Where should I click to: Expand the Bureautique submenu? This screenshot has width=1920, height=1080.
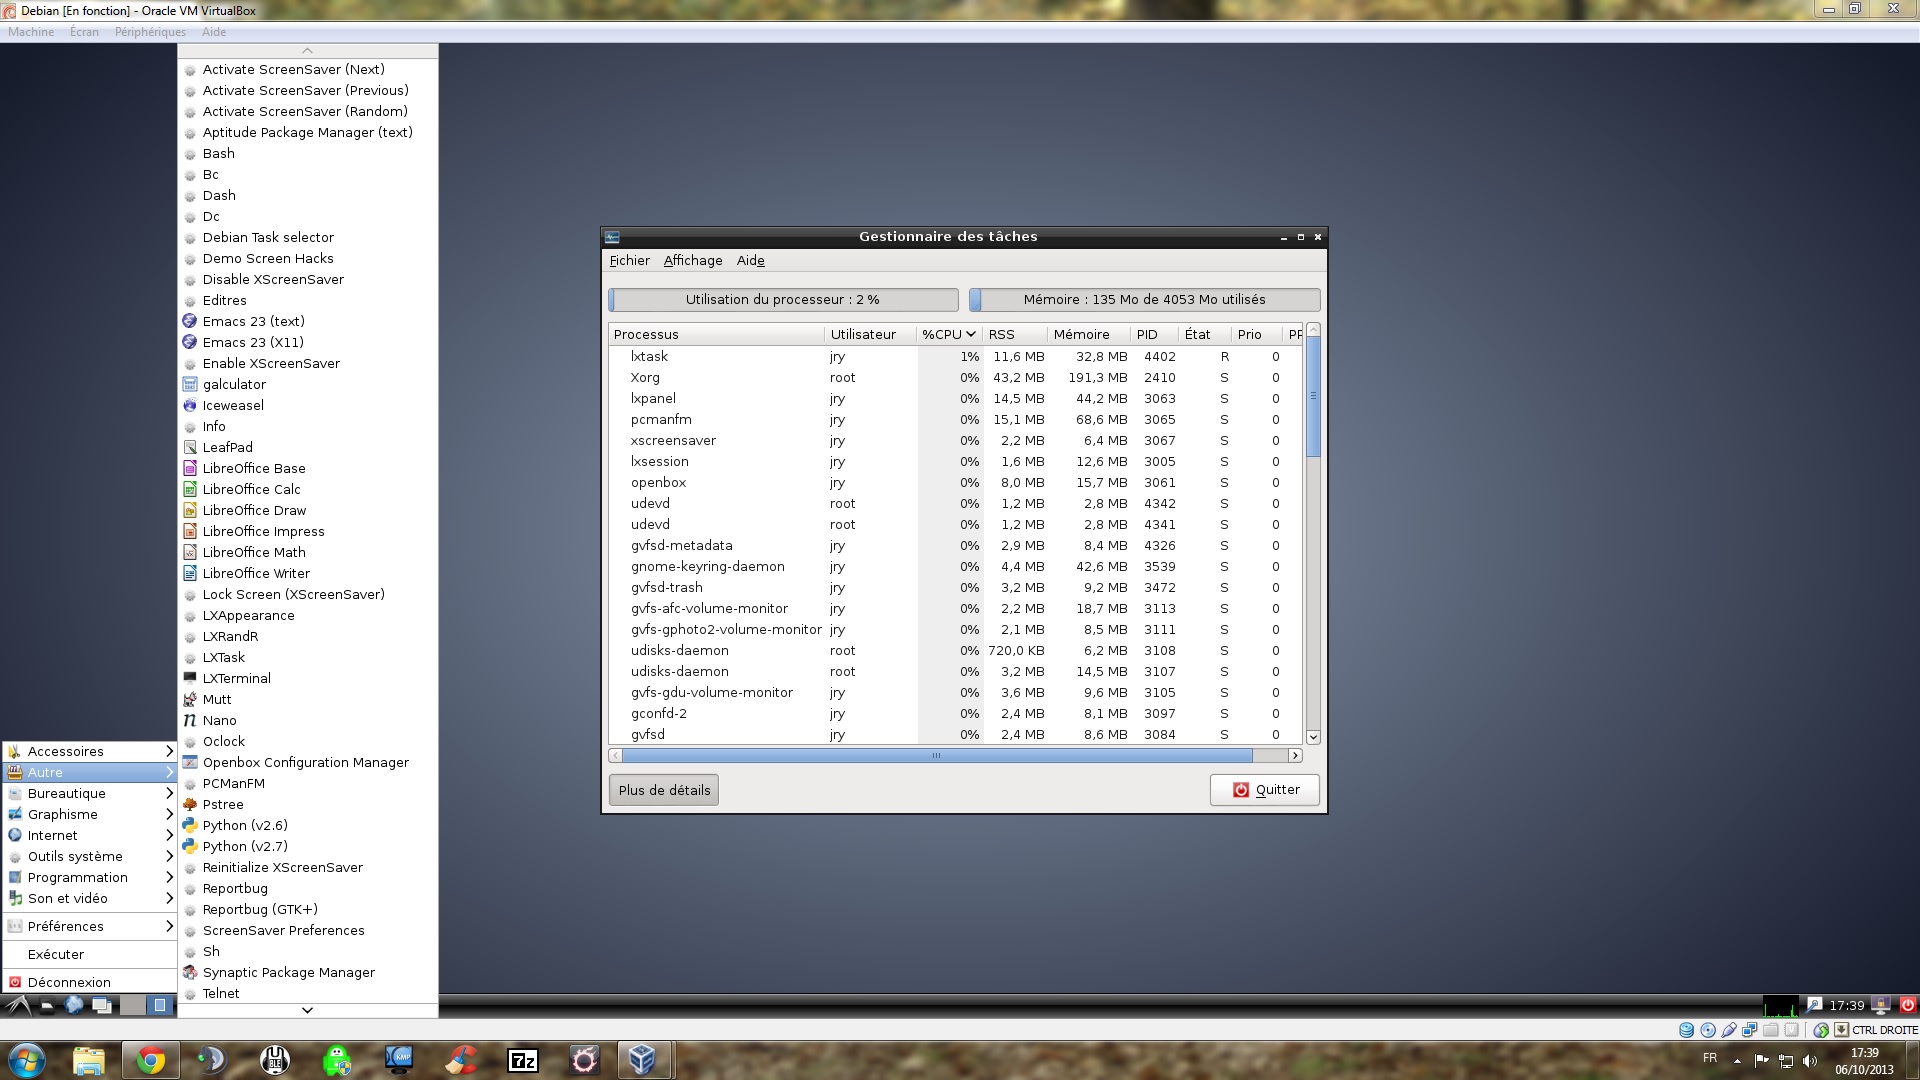[x=90, y=793]
